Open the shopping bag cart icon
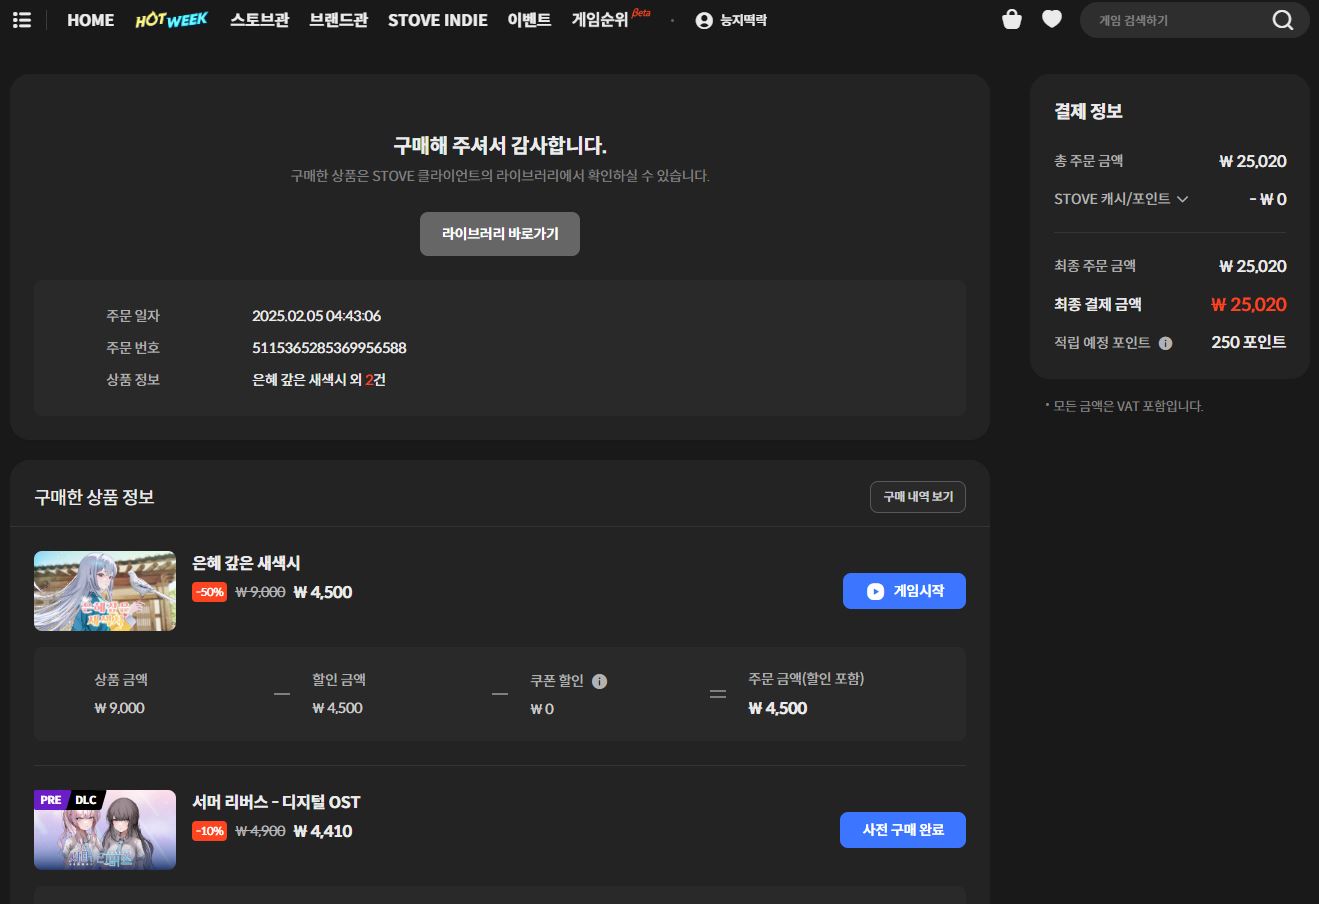Viewport: 1319px width, 904px height. 1012,19
